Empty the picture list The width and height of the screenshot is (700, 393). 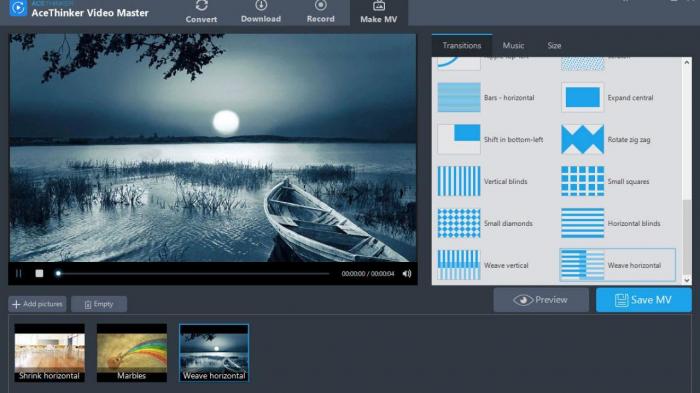pyautogui.click(x=99, y=304)
